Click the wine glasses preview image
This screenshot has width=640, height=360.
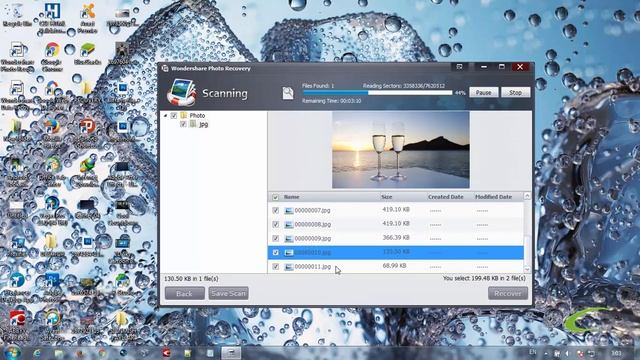pos(401,150)
